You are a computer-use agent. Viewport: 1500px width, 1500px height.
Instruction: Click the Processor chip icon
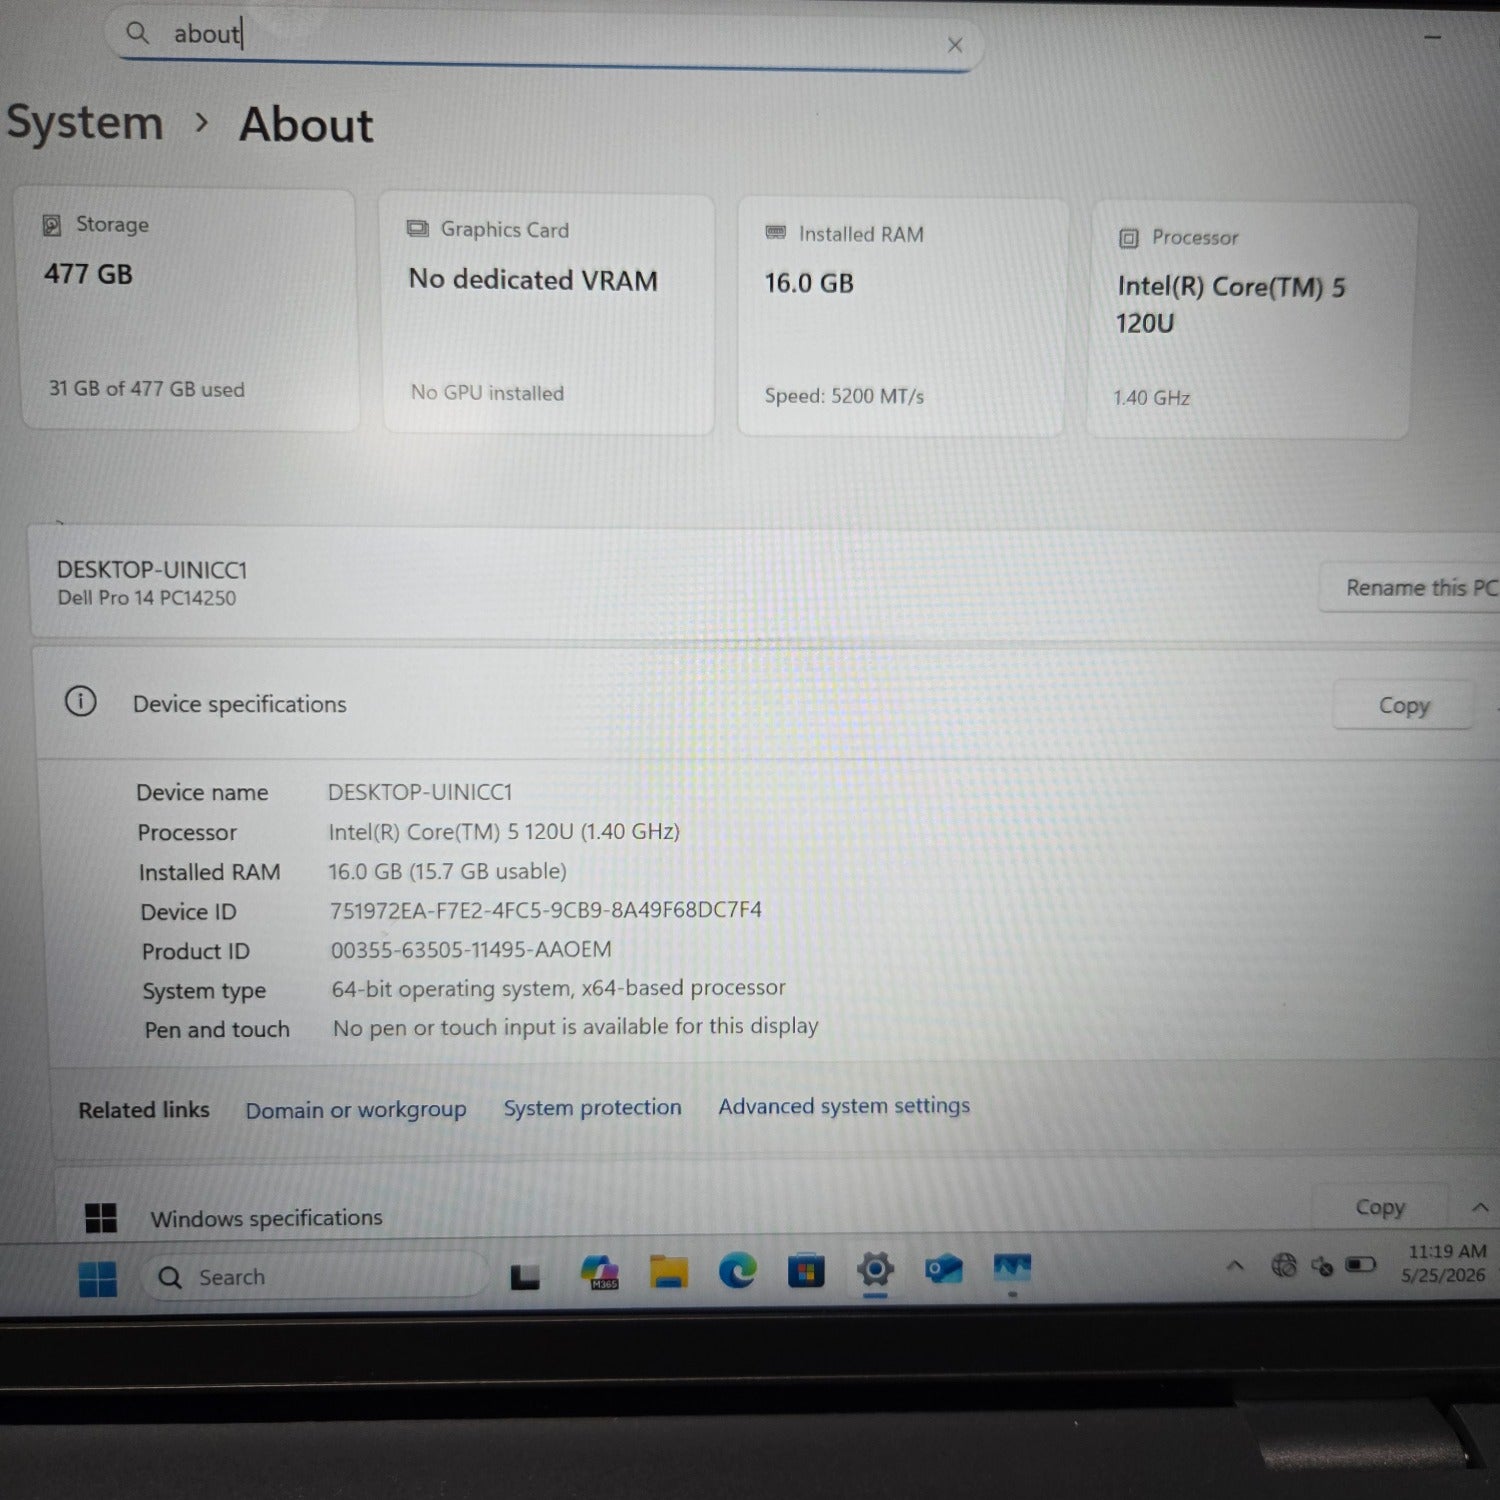[1129, 238]
